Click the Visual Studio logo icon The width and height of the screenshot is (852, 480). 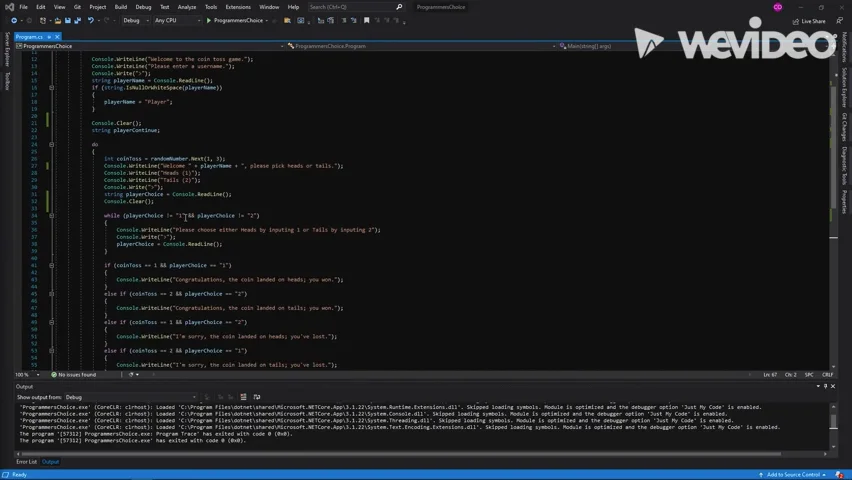pyautogui.click(x=9, y=7)
